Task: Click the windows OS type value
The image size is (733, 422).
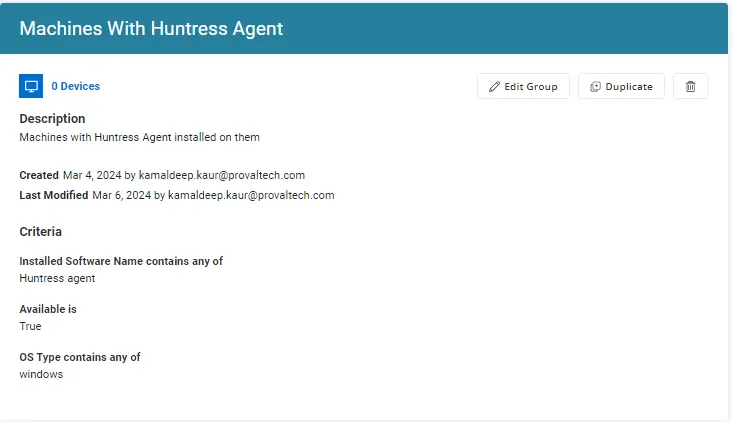Action: [x=41, y=374]
